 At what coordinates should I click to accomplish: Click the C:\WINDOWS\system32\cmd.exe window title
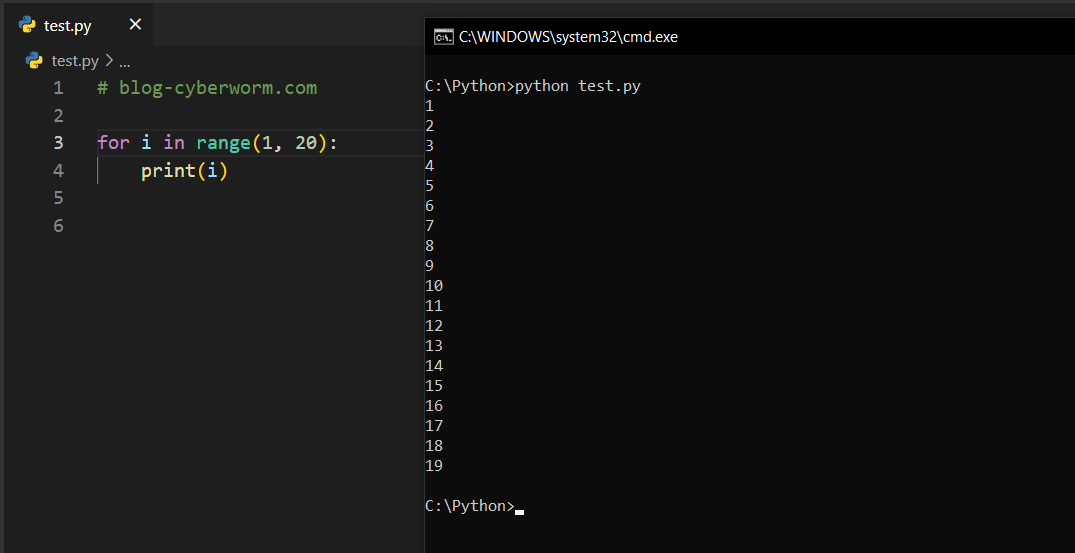(568, 37)
